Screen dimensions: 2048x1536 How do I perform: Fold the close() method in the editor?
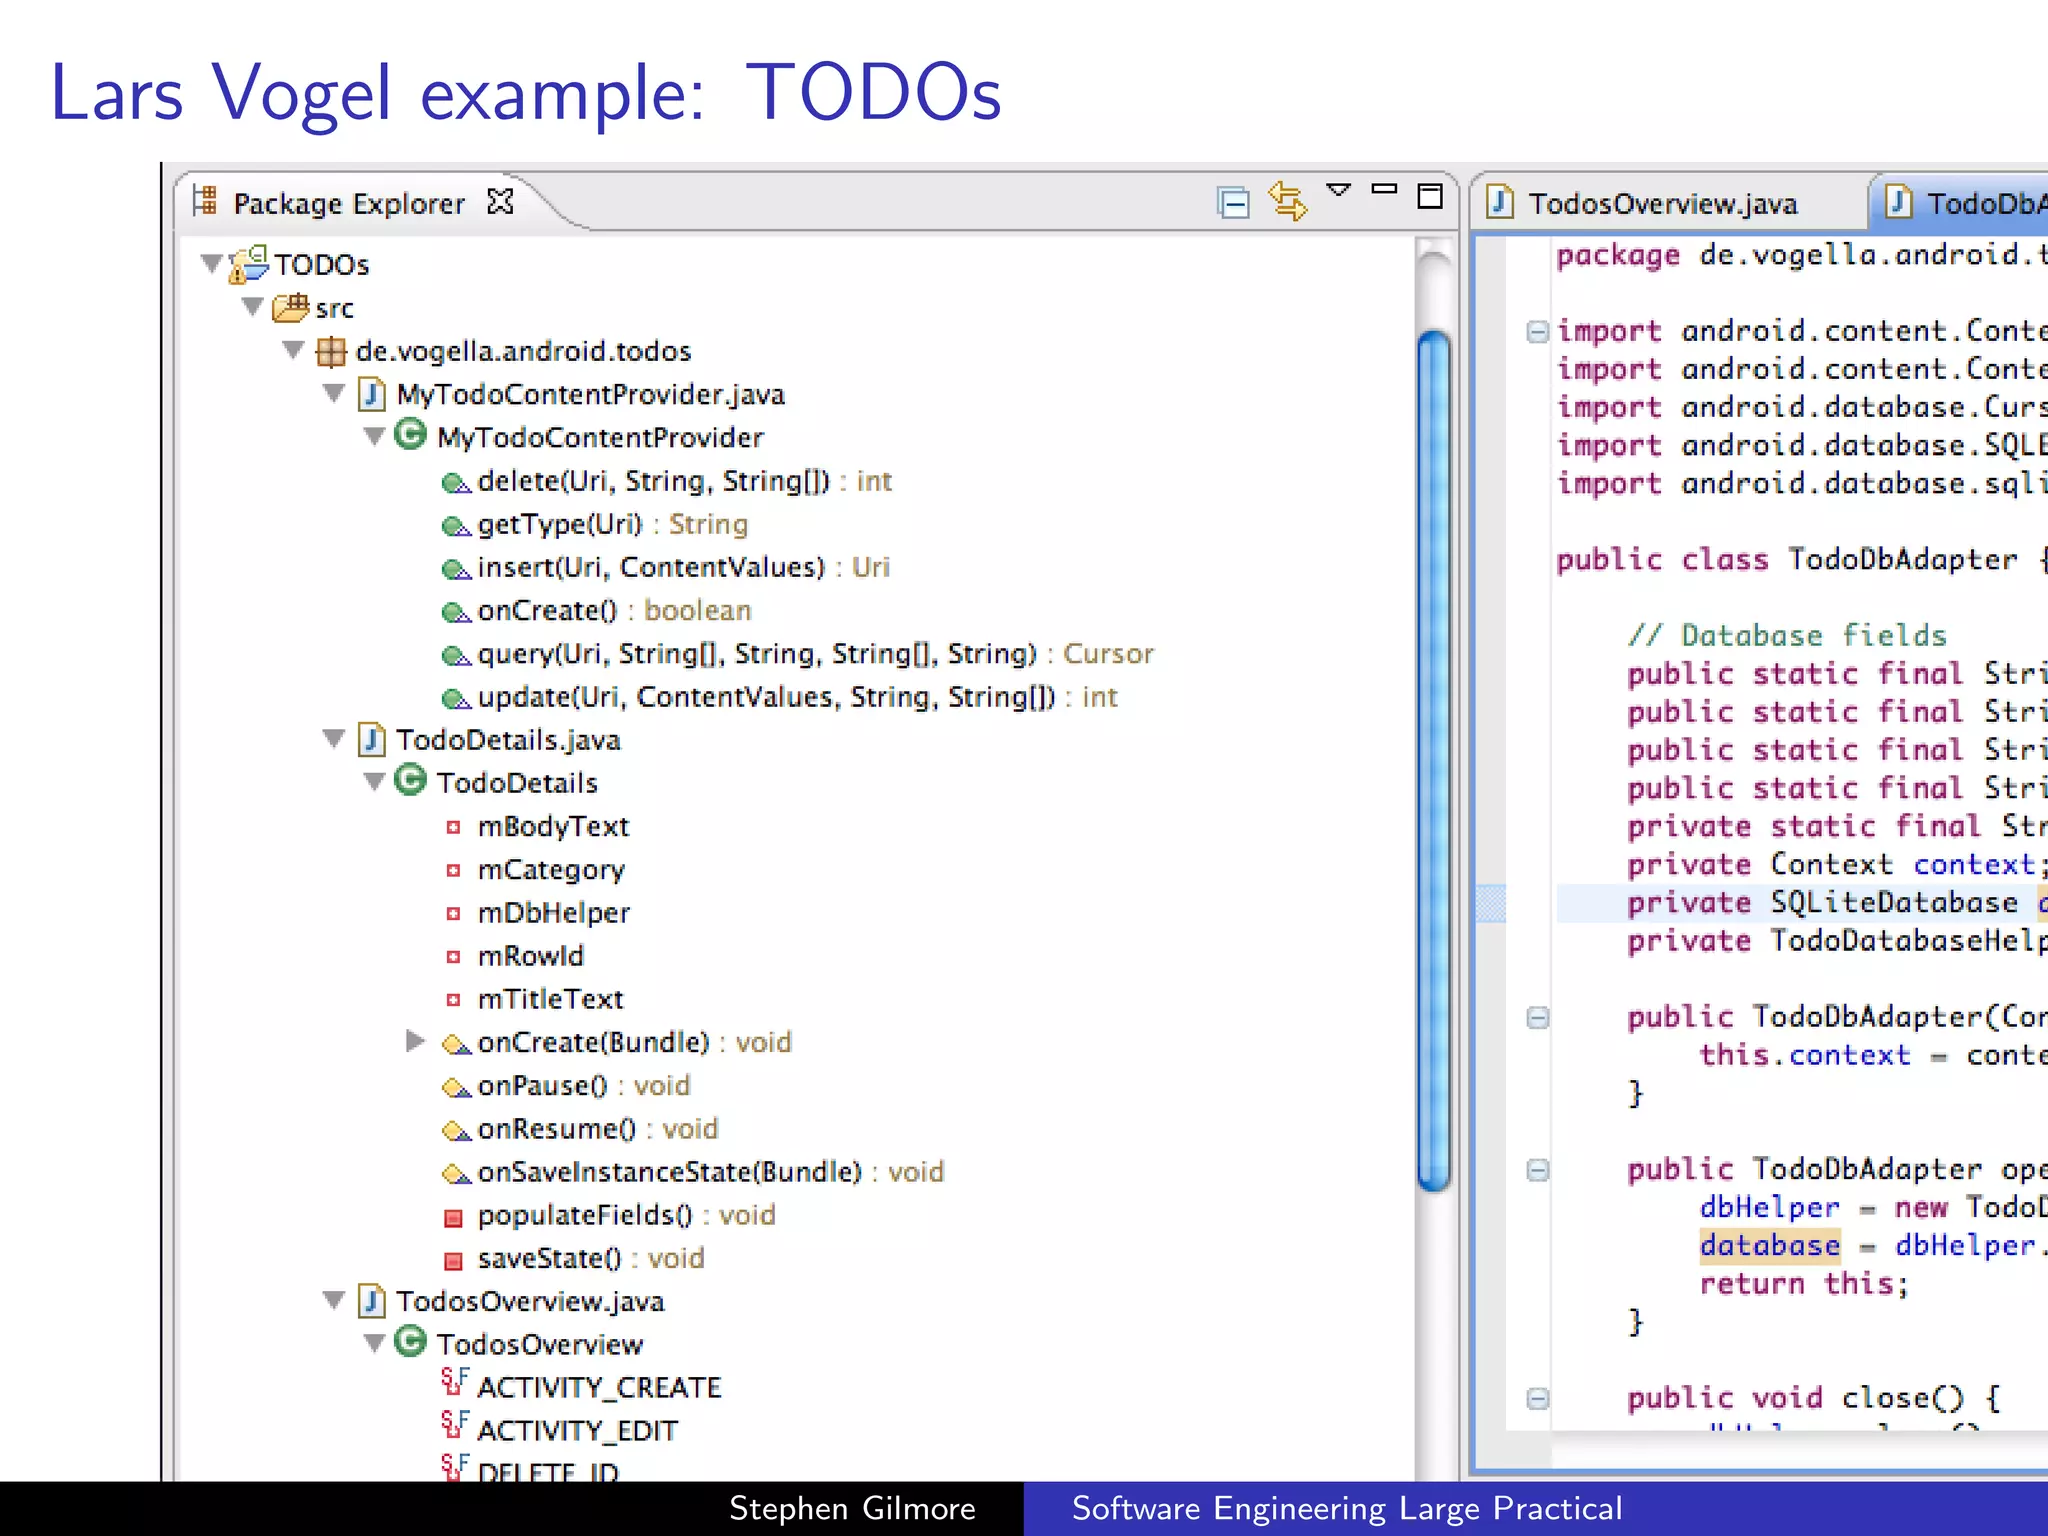[1537, 1398]
